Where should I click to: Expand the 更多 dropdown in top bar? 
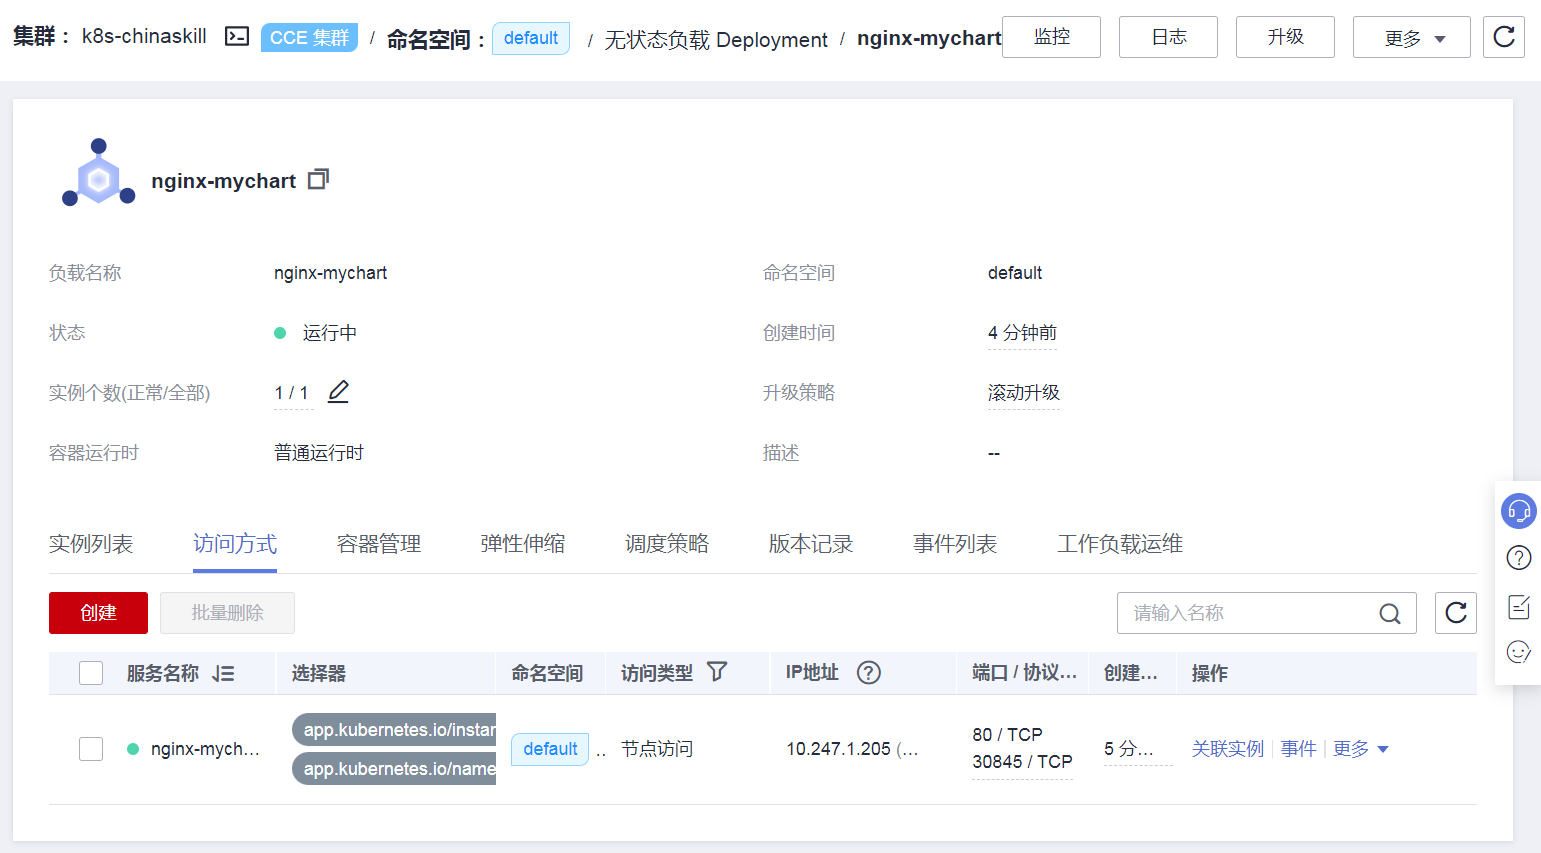(x=1411, y=38)
